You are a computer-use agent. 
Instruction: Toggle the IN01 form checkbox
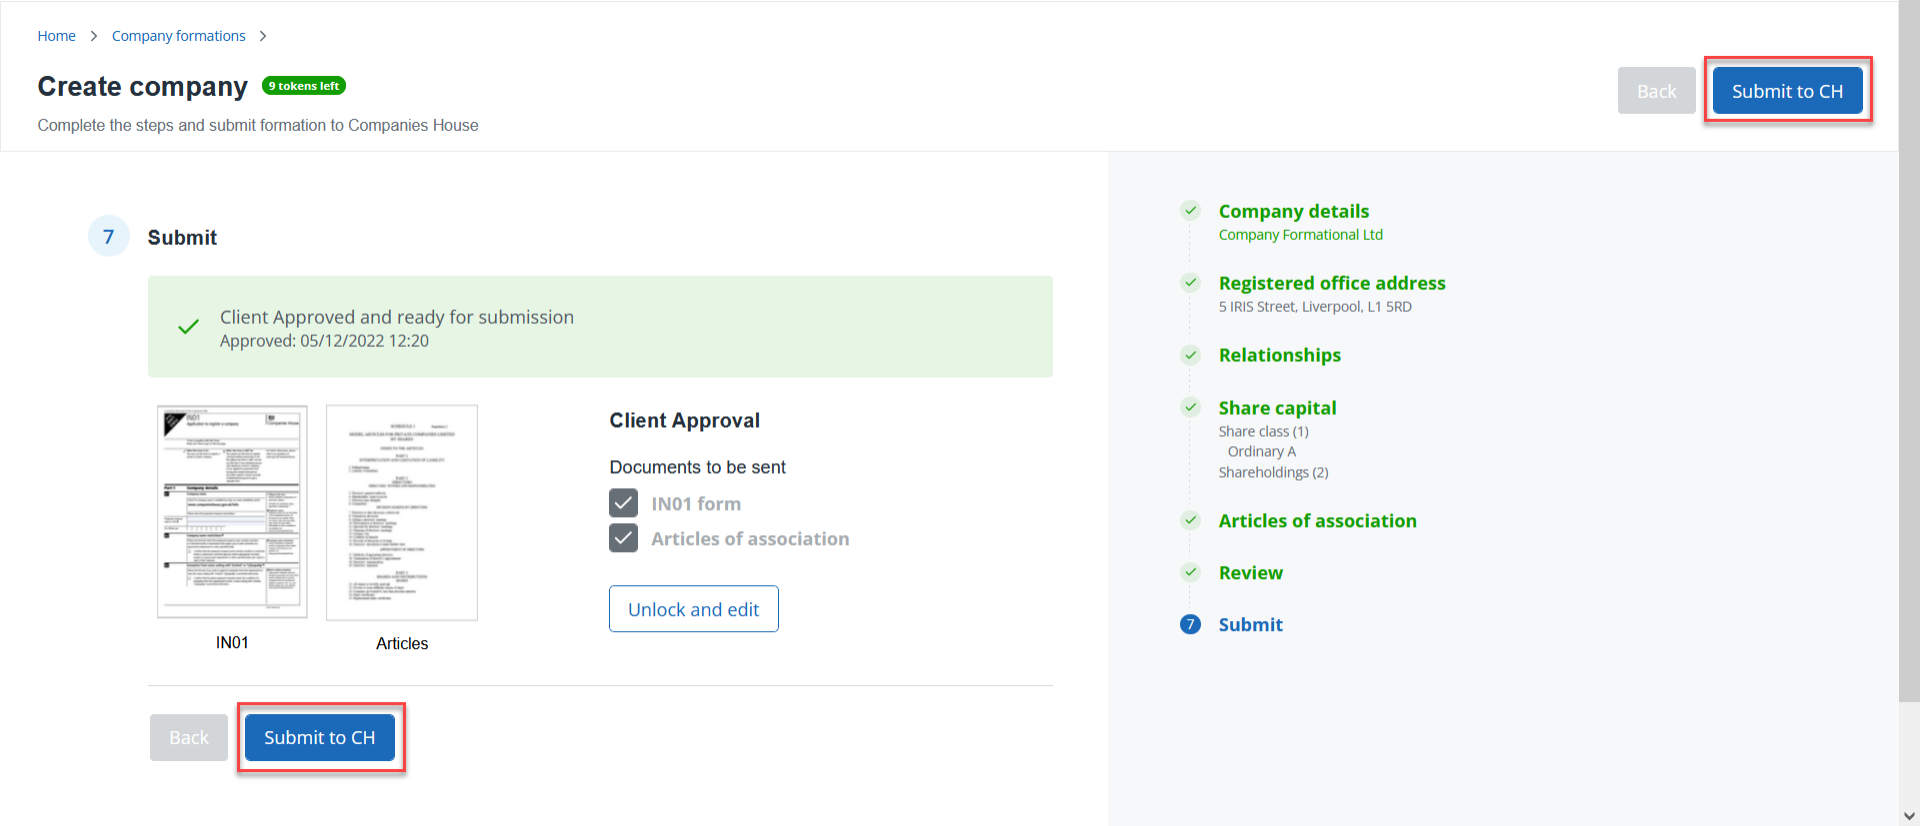click(623, 503)
